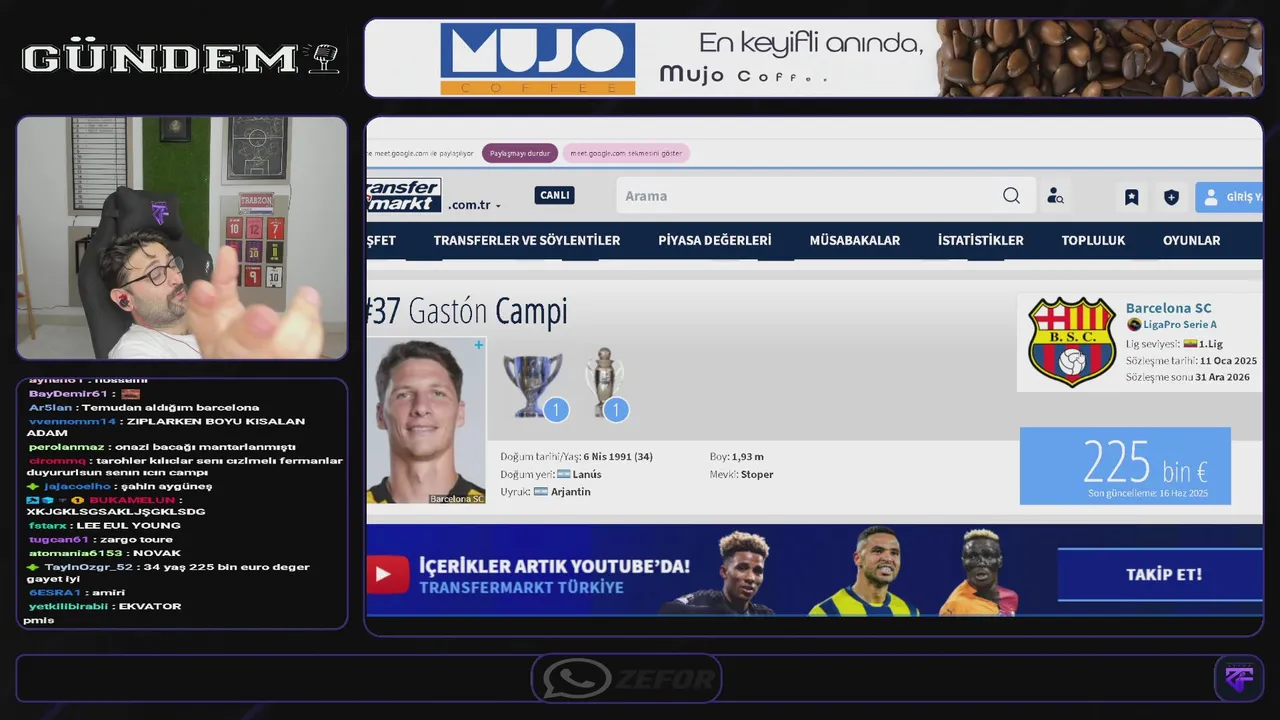Screen dimensions: 1280x720
Task: Click the Argentina flag next to Lanús
Action: pos(563,474)
